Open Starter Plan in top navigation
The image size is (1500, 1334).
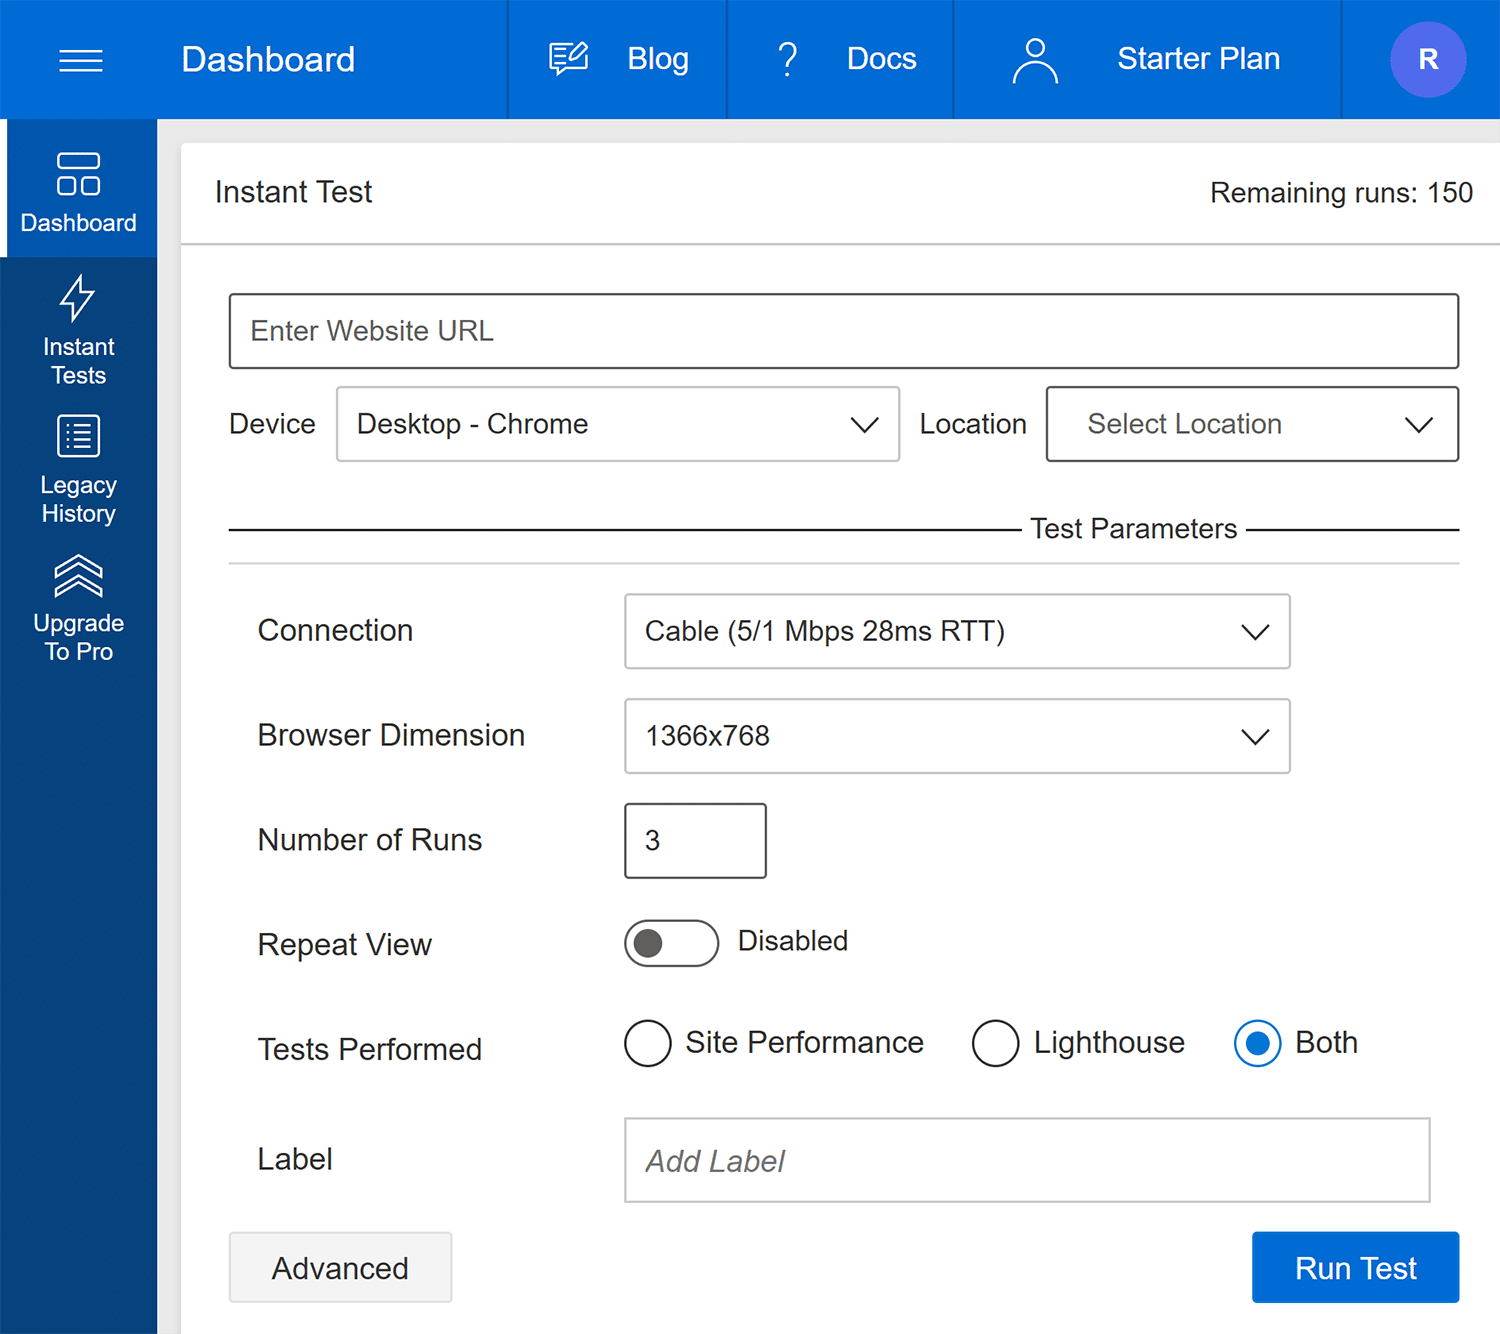tap(1199, 59)
